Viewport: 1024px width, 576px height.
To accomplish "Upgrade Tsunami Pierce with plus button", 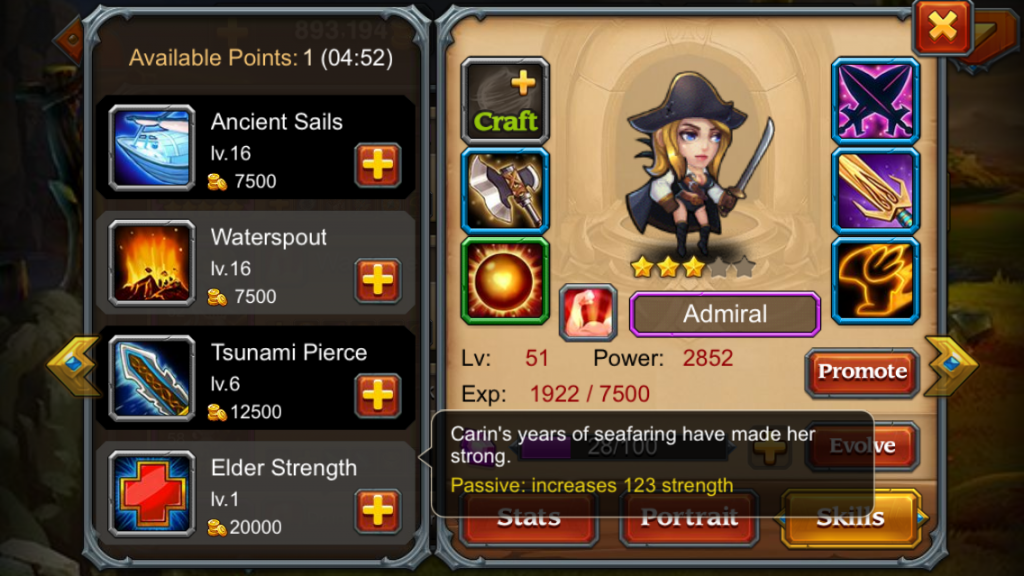I will [377, 395].
